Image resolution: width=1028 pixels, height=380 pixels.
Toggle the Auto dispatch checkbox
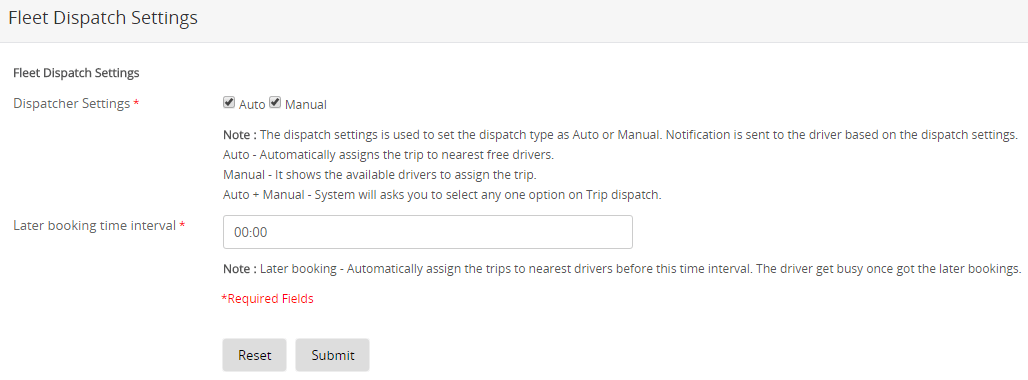coord(229,102)
